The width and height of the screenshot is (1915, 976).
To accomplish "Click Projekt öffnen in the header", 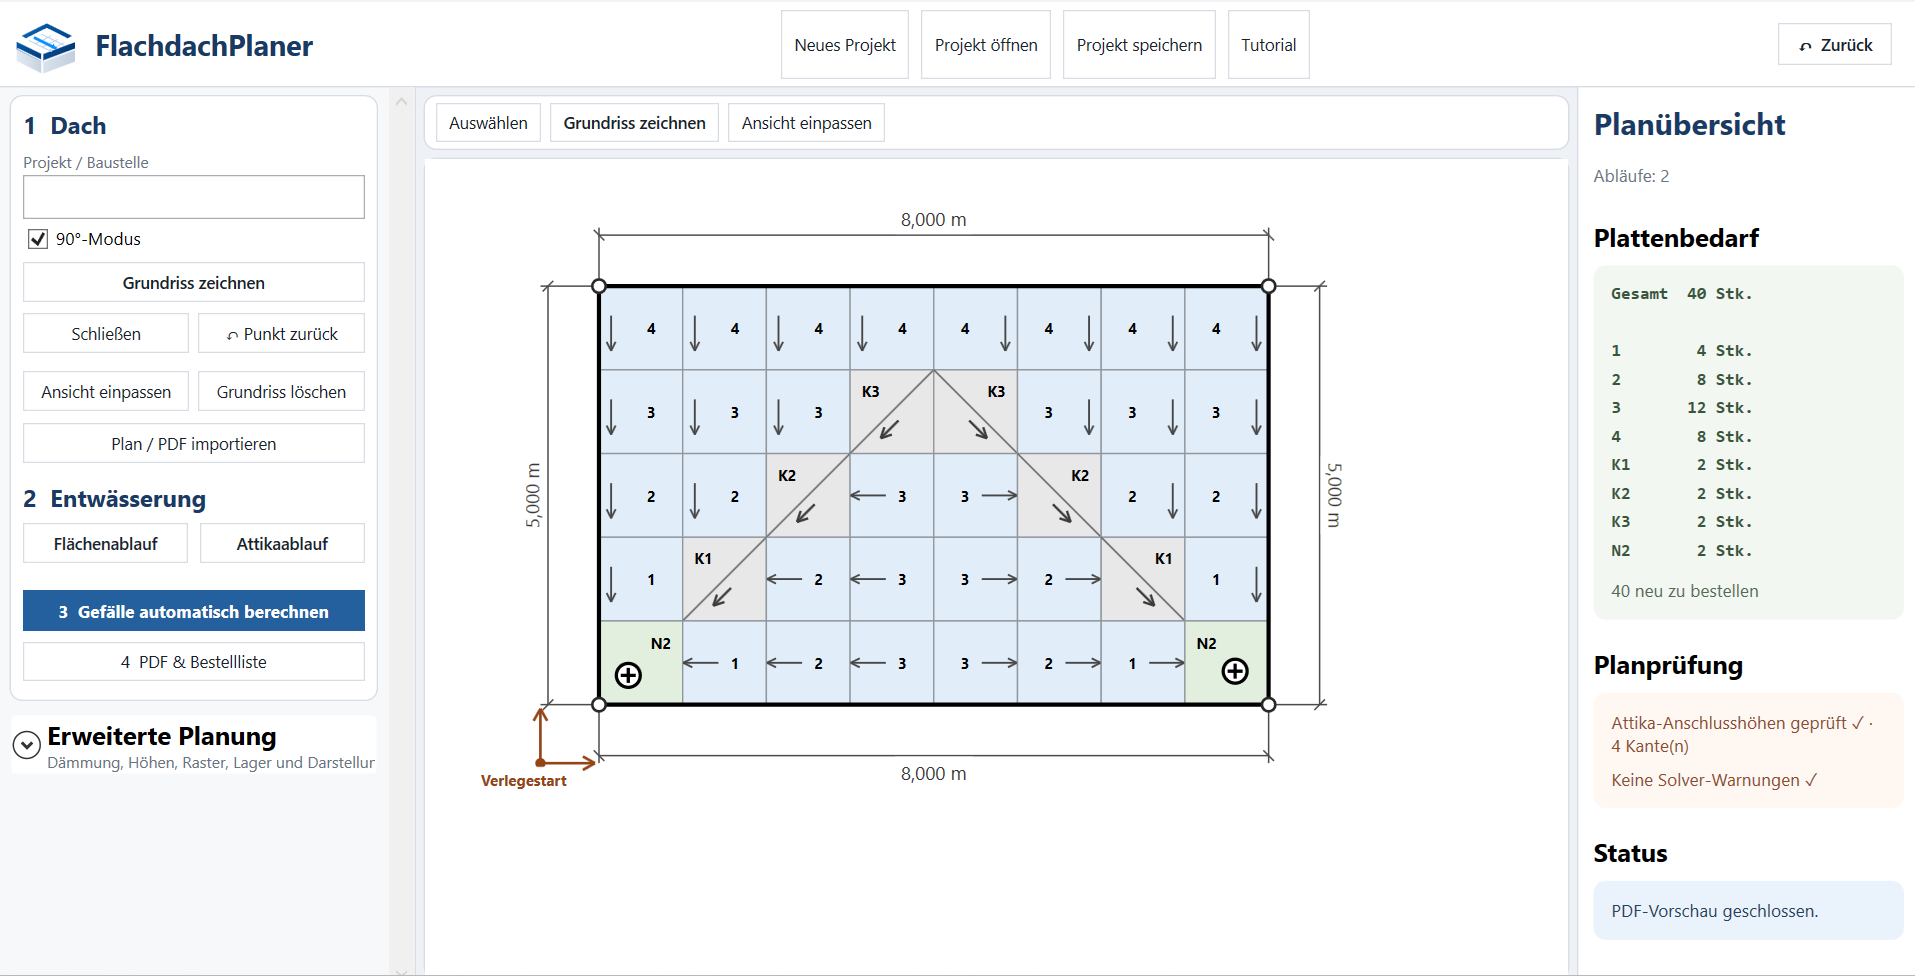I will pyautogui.click(x=986, y=45).
